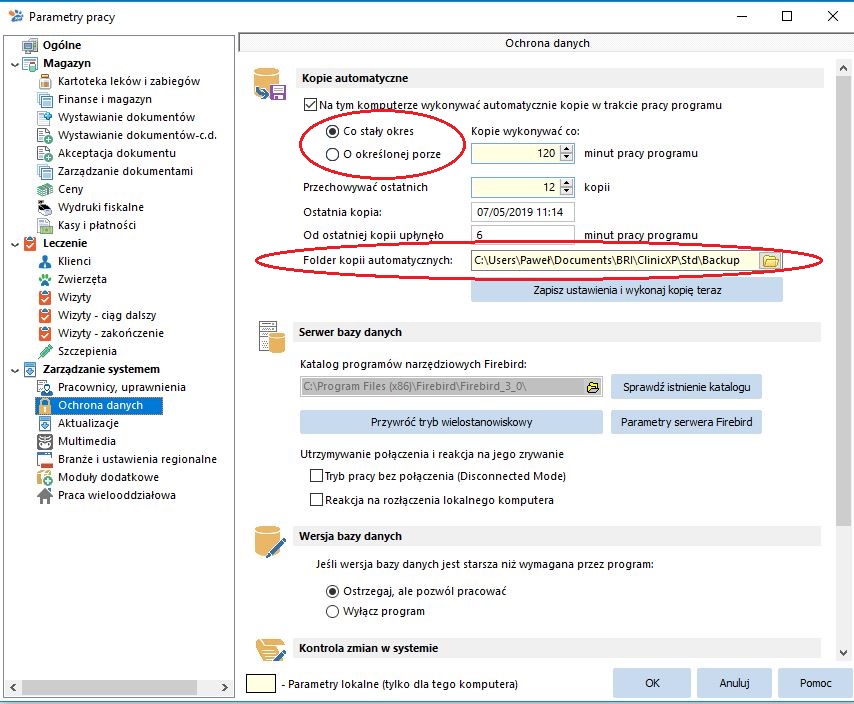Click 'Zapisz ustawienia i wykonaj kopię teraz'
854x704 pixels.
(x=627, y=290)
